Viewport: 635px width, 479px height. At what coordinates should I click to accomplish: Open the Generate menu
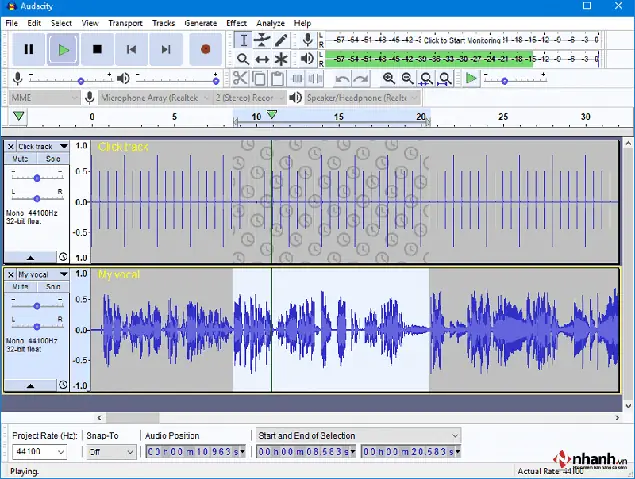(x=200, y=23)
